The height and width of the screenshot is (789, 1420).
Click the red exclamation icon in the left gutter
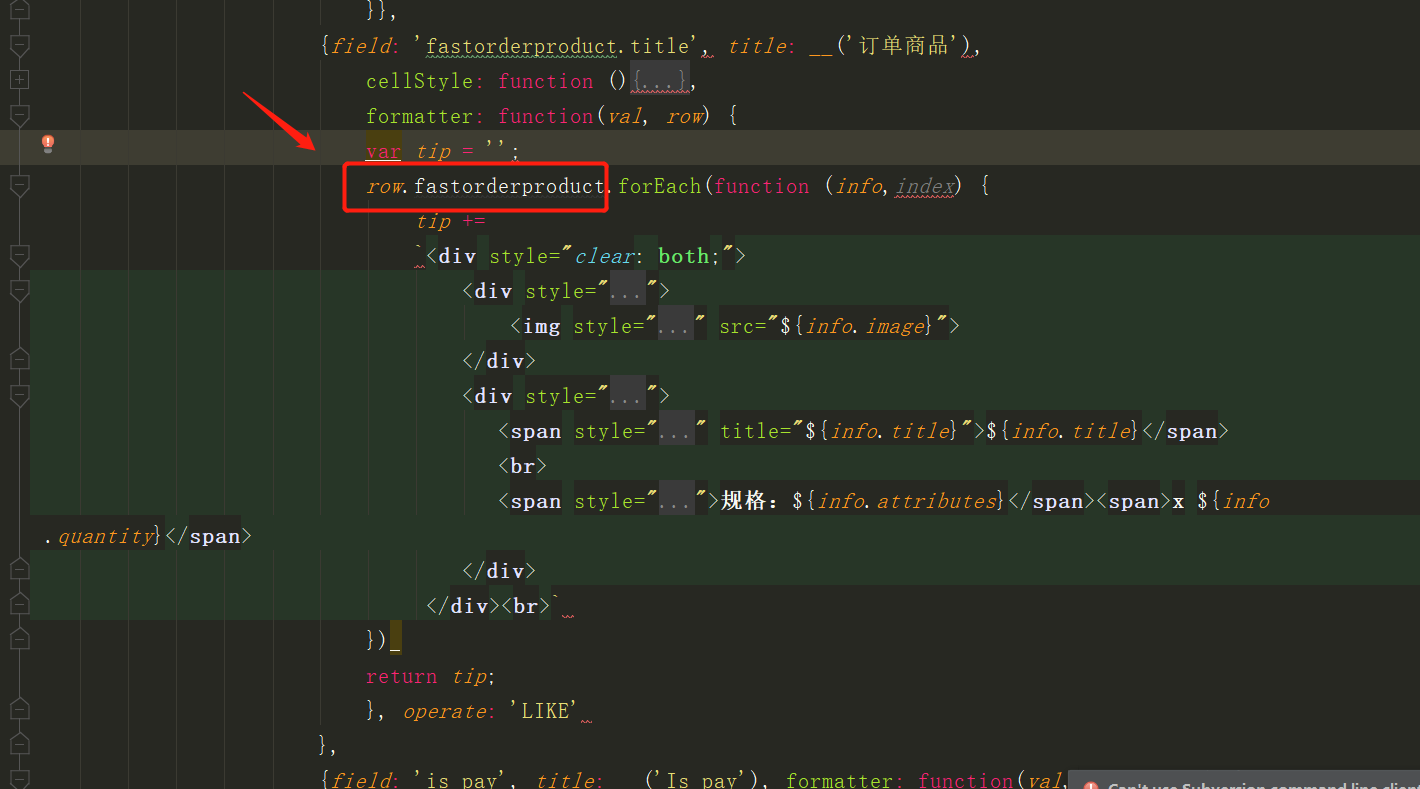point(46,144)
